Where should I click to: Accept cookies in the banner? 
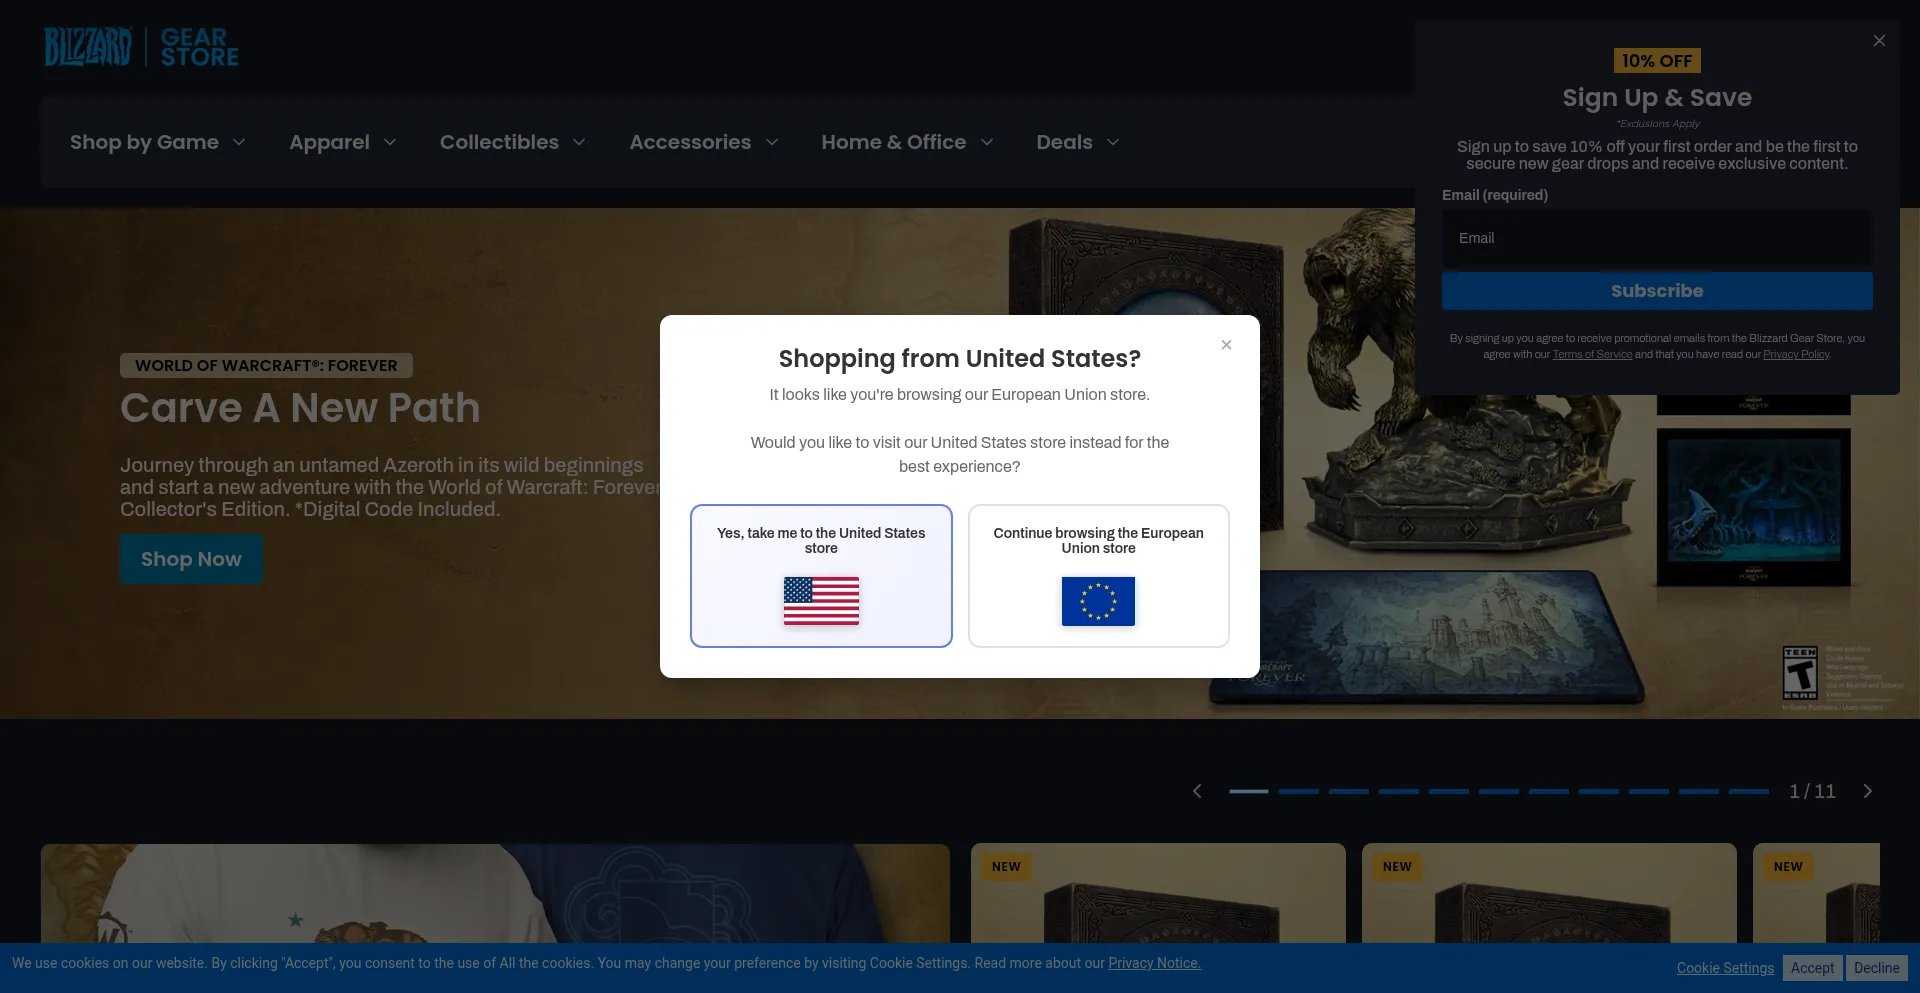(x=1812, y=968)
